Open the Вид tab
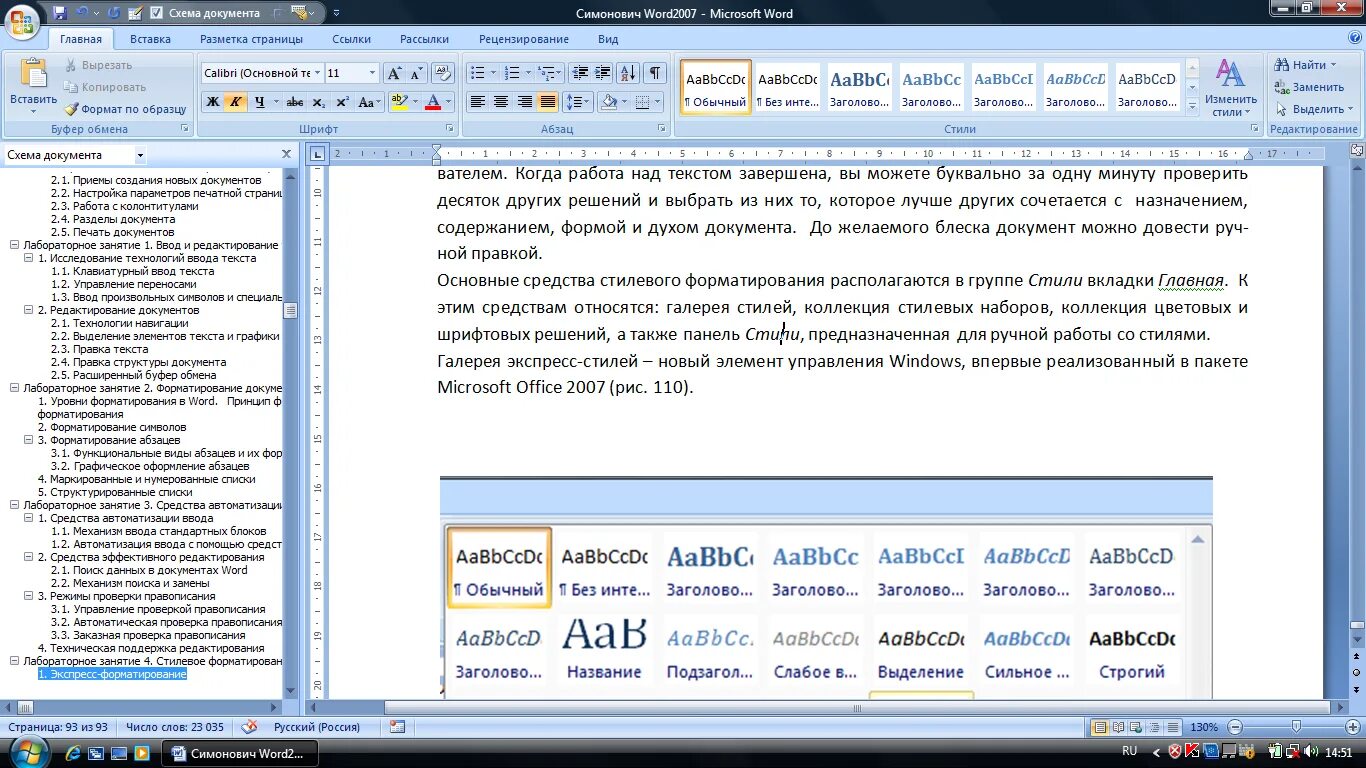The image size is (1366, 768). click(x=608, y=39)
